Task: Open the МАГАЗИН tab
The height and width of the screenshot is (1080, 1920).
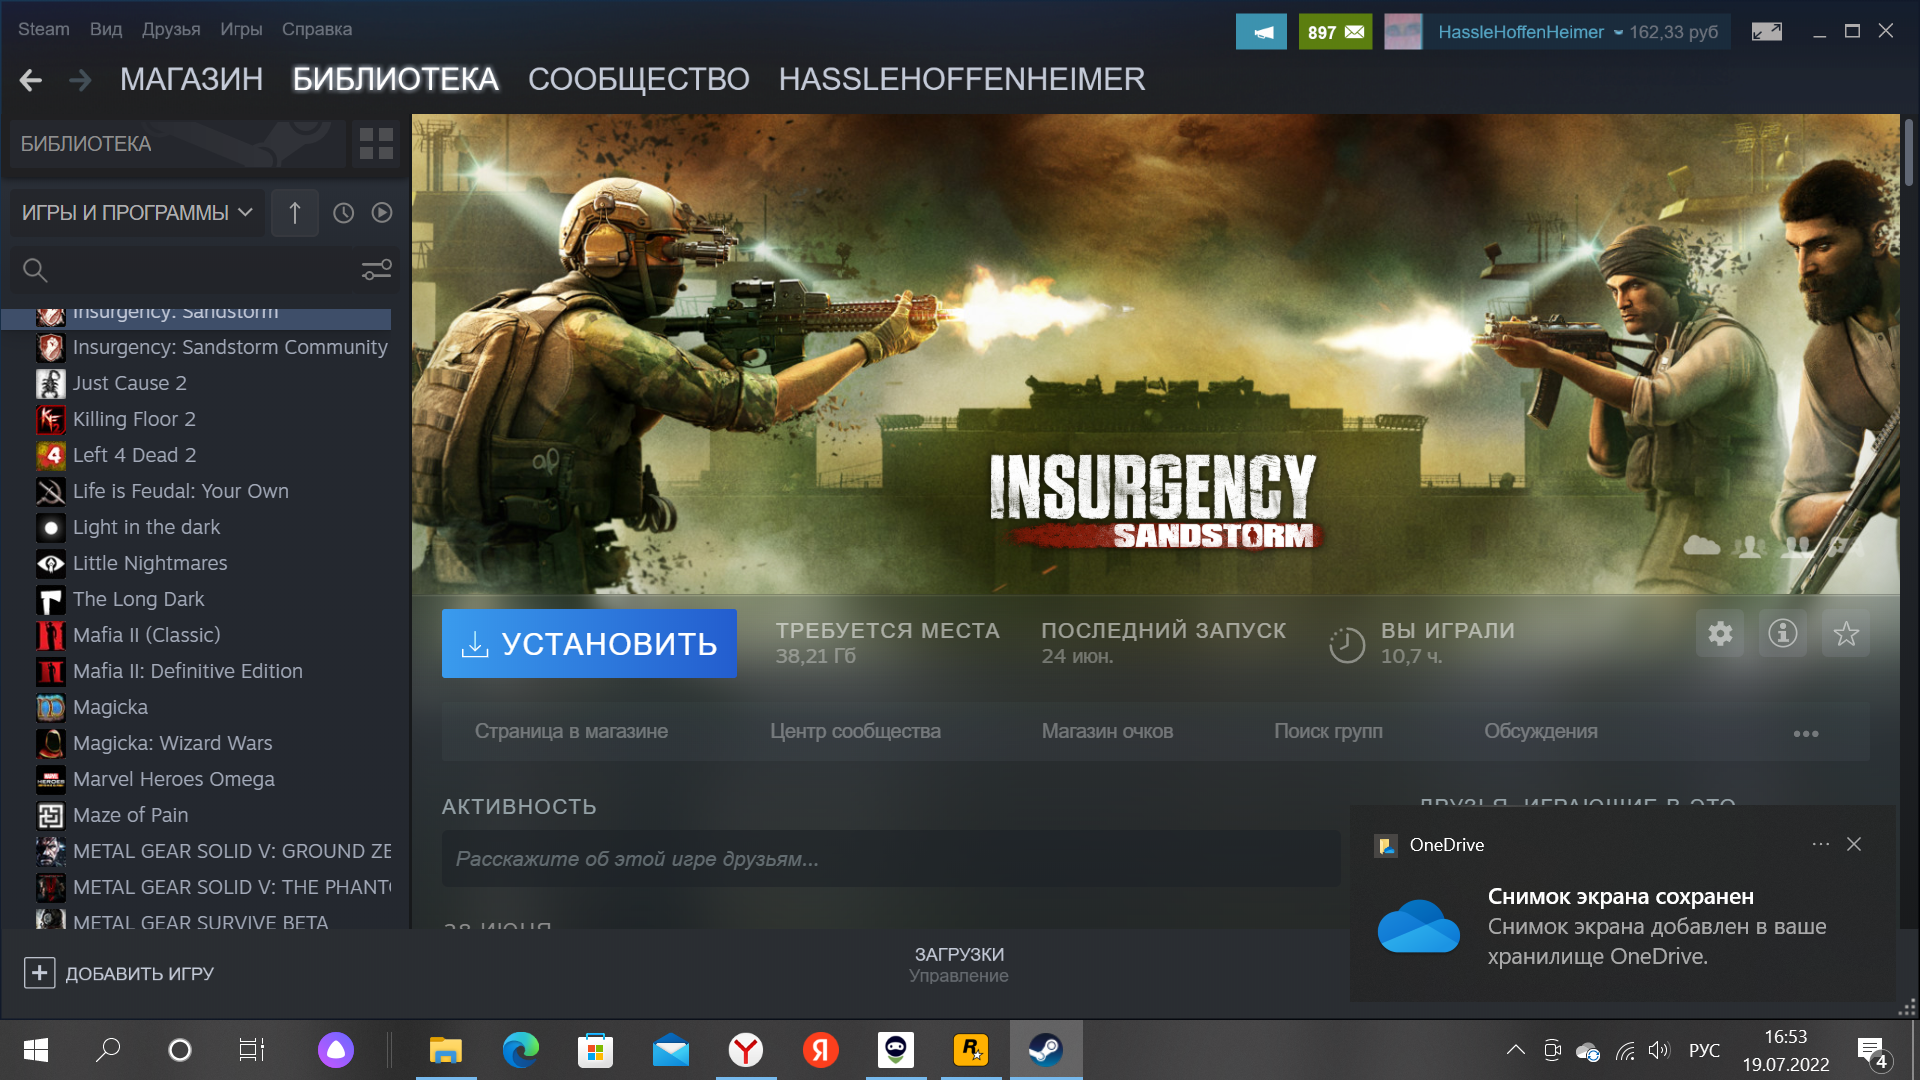Action: point(191,80)
